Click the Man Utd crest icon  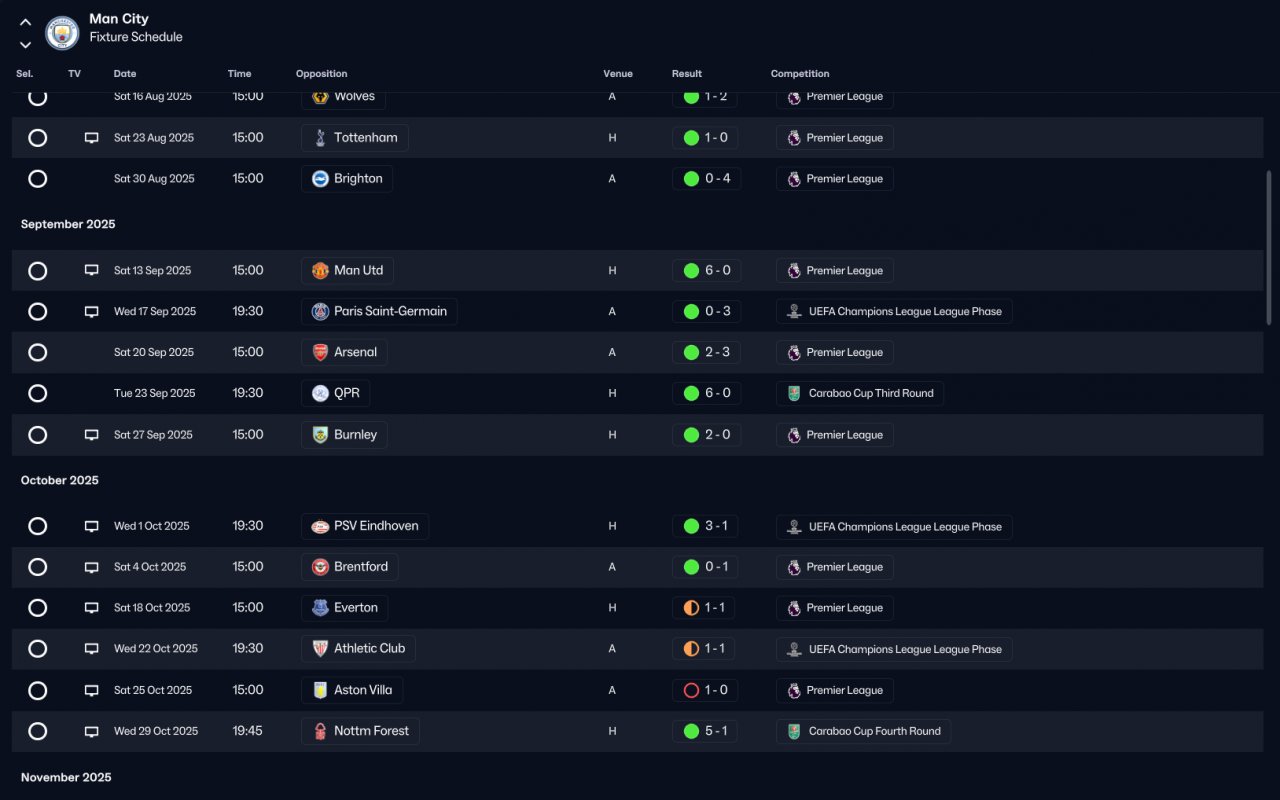pos(320,270)
